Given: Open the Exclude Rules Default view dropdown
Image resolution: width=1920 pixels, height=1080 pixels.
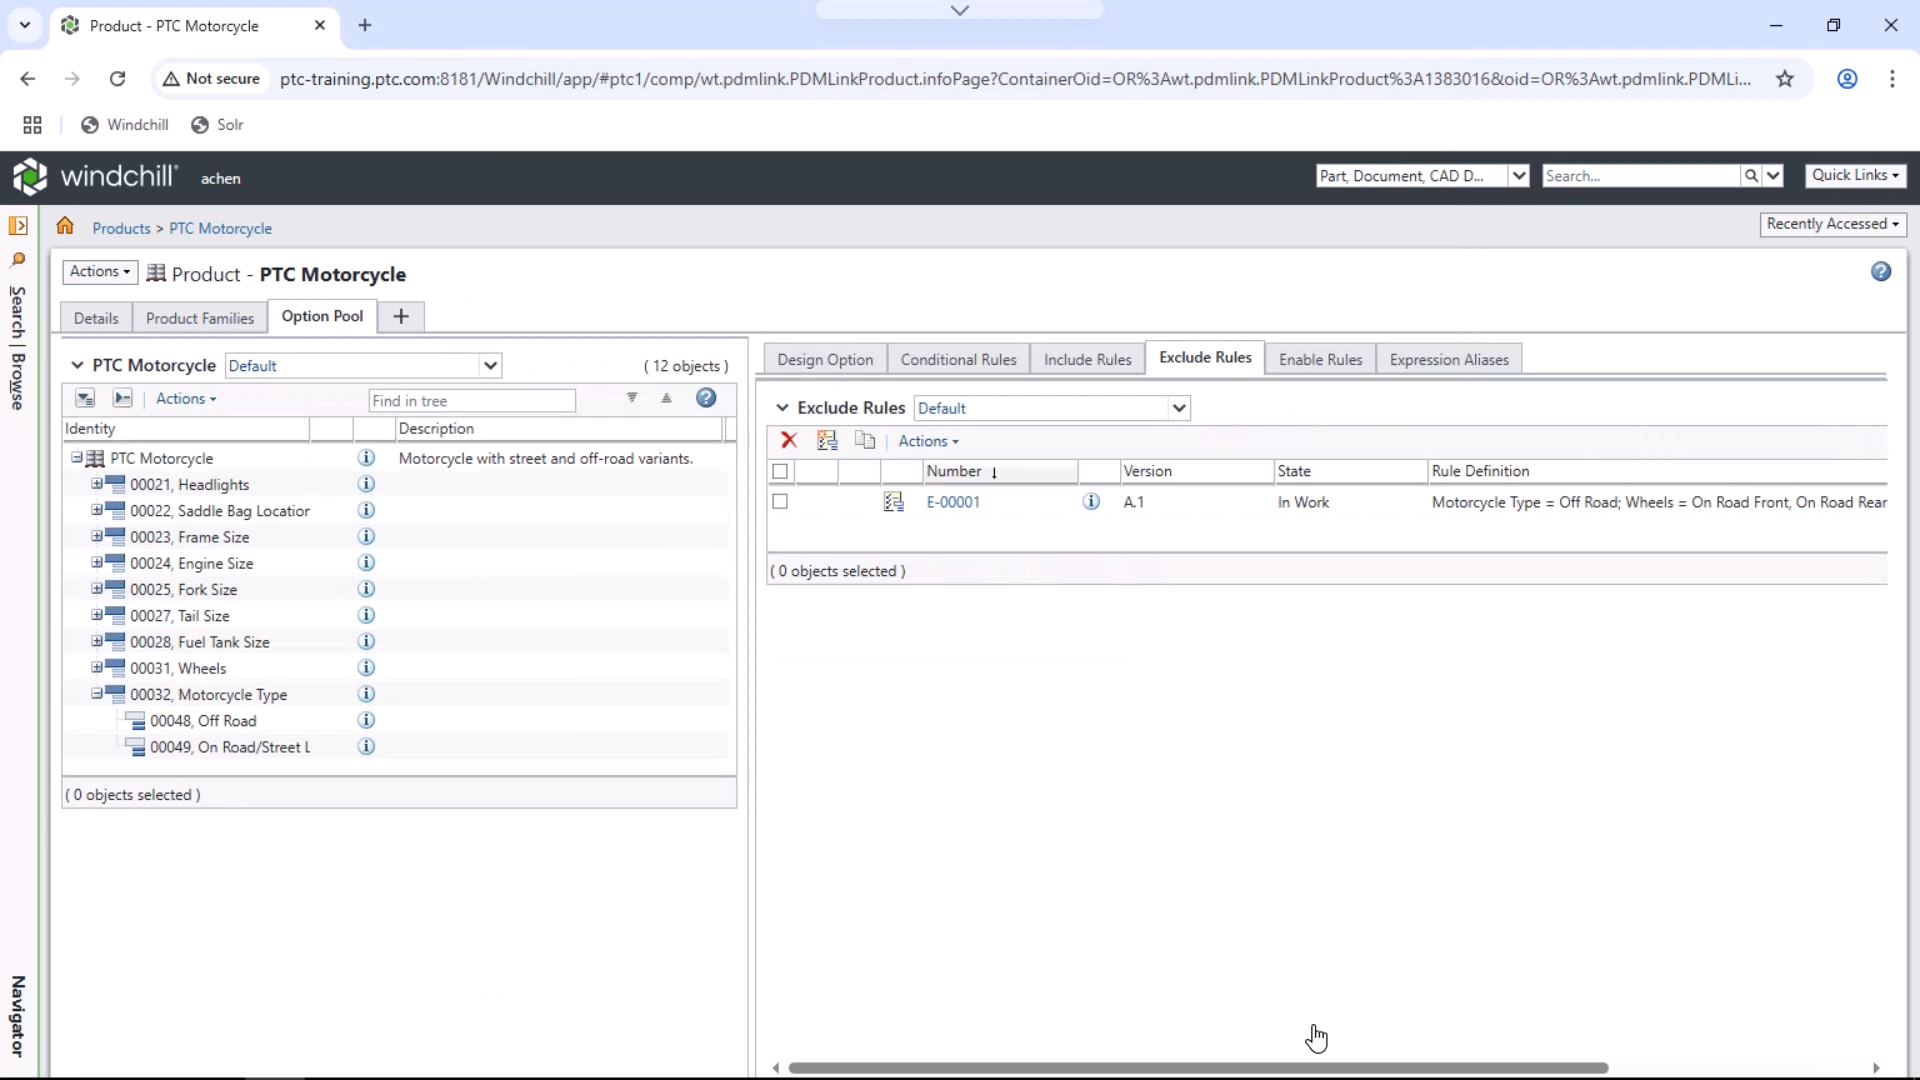Looking at the screenshot, I should tap(1179, 408).
